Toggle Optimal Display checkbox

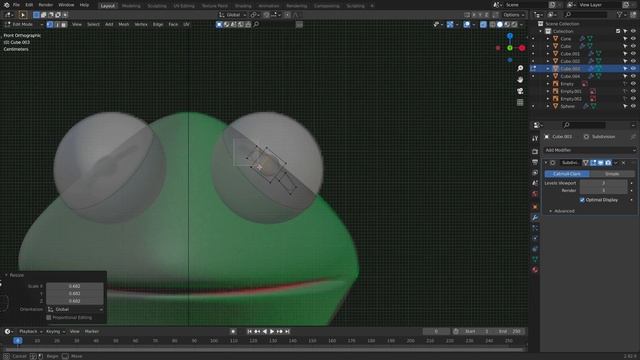click(x=582, y=200)
